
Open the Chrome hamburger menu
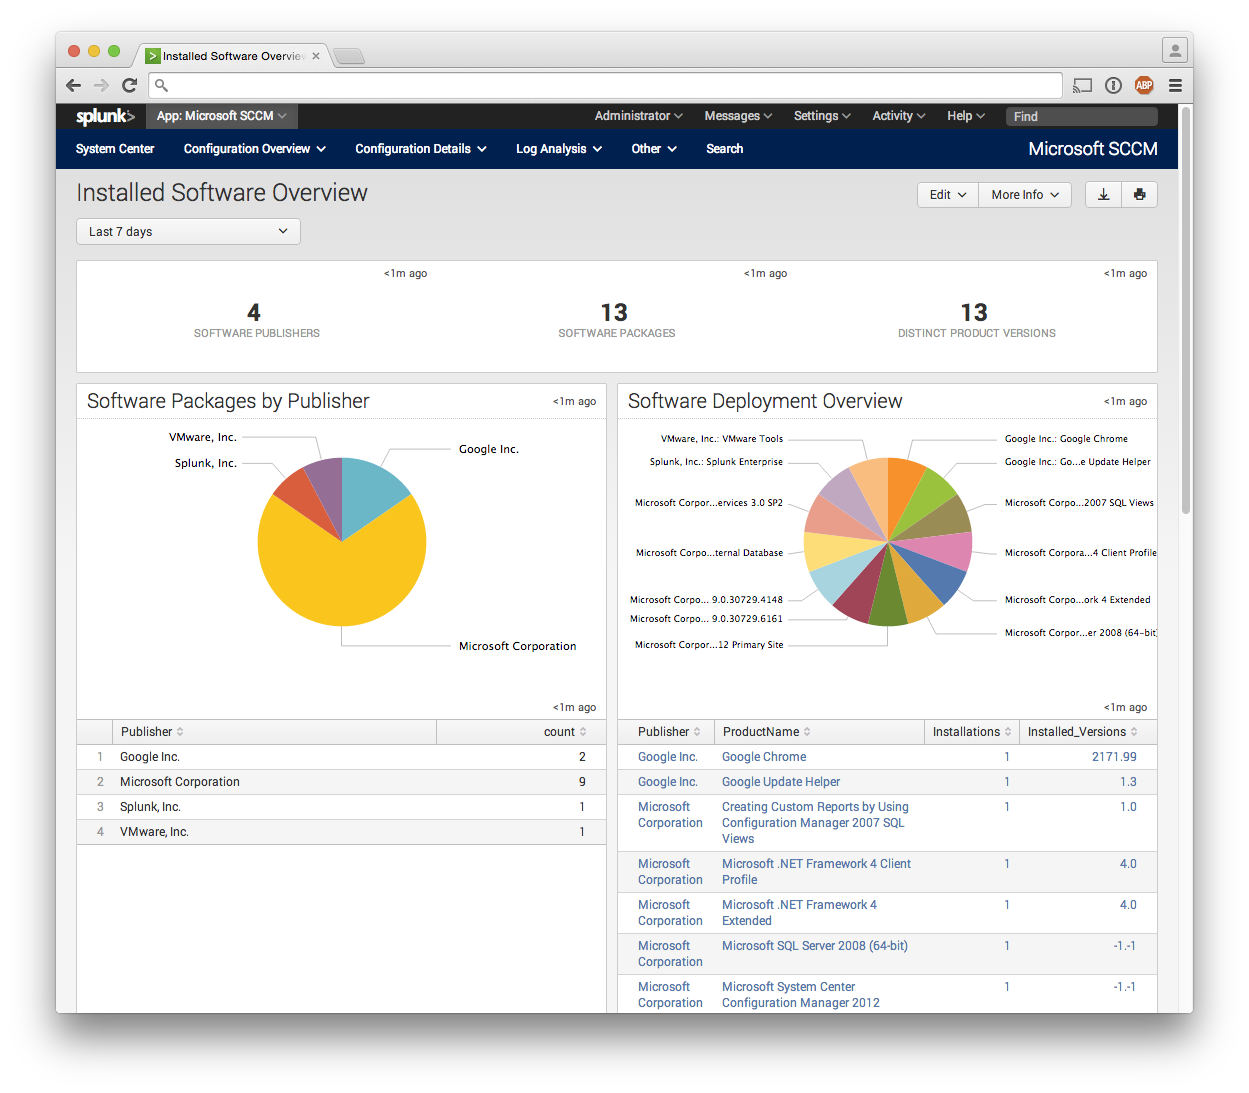click(x=1175, y=85)
